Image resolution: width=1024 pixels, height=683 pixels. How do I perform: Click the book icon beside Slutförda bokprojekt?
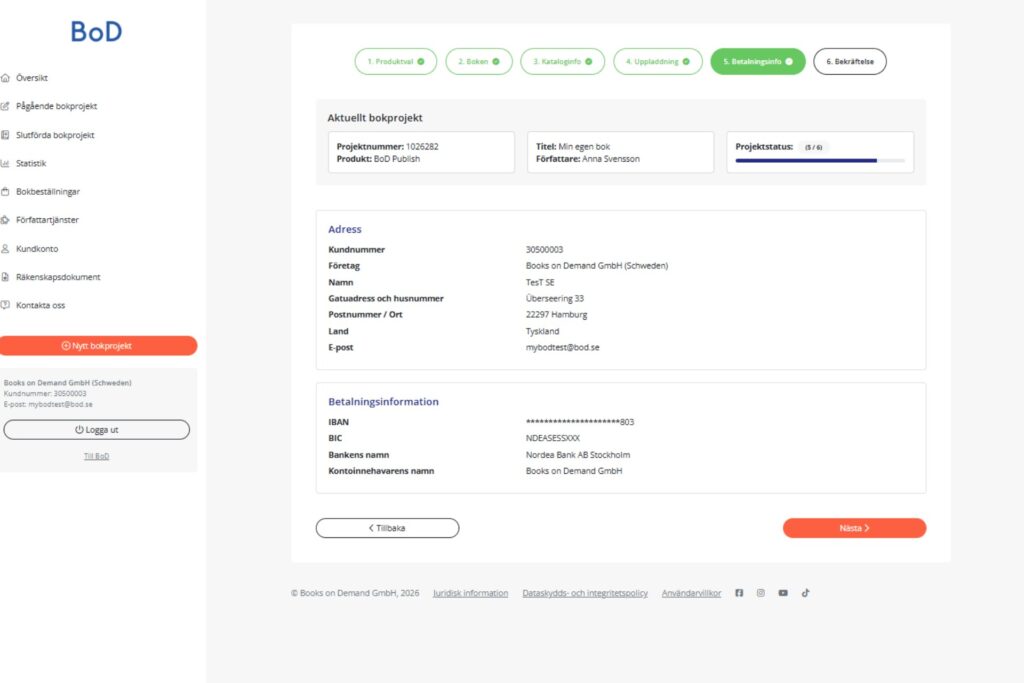5,135
